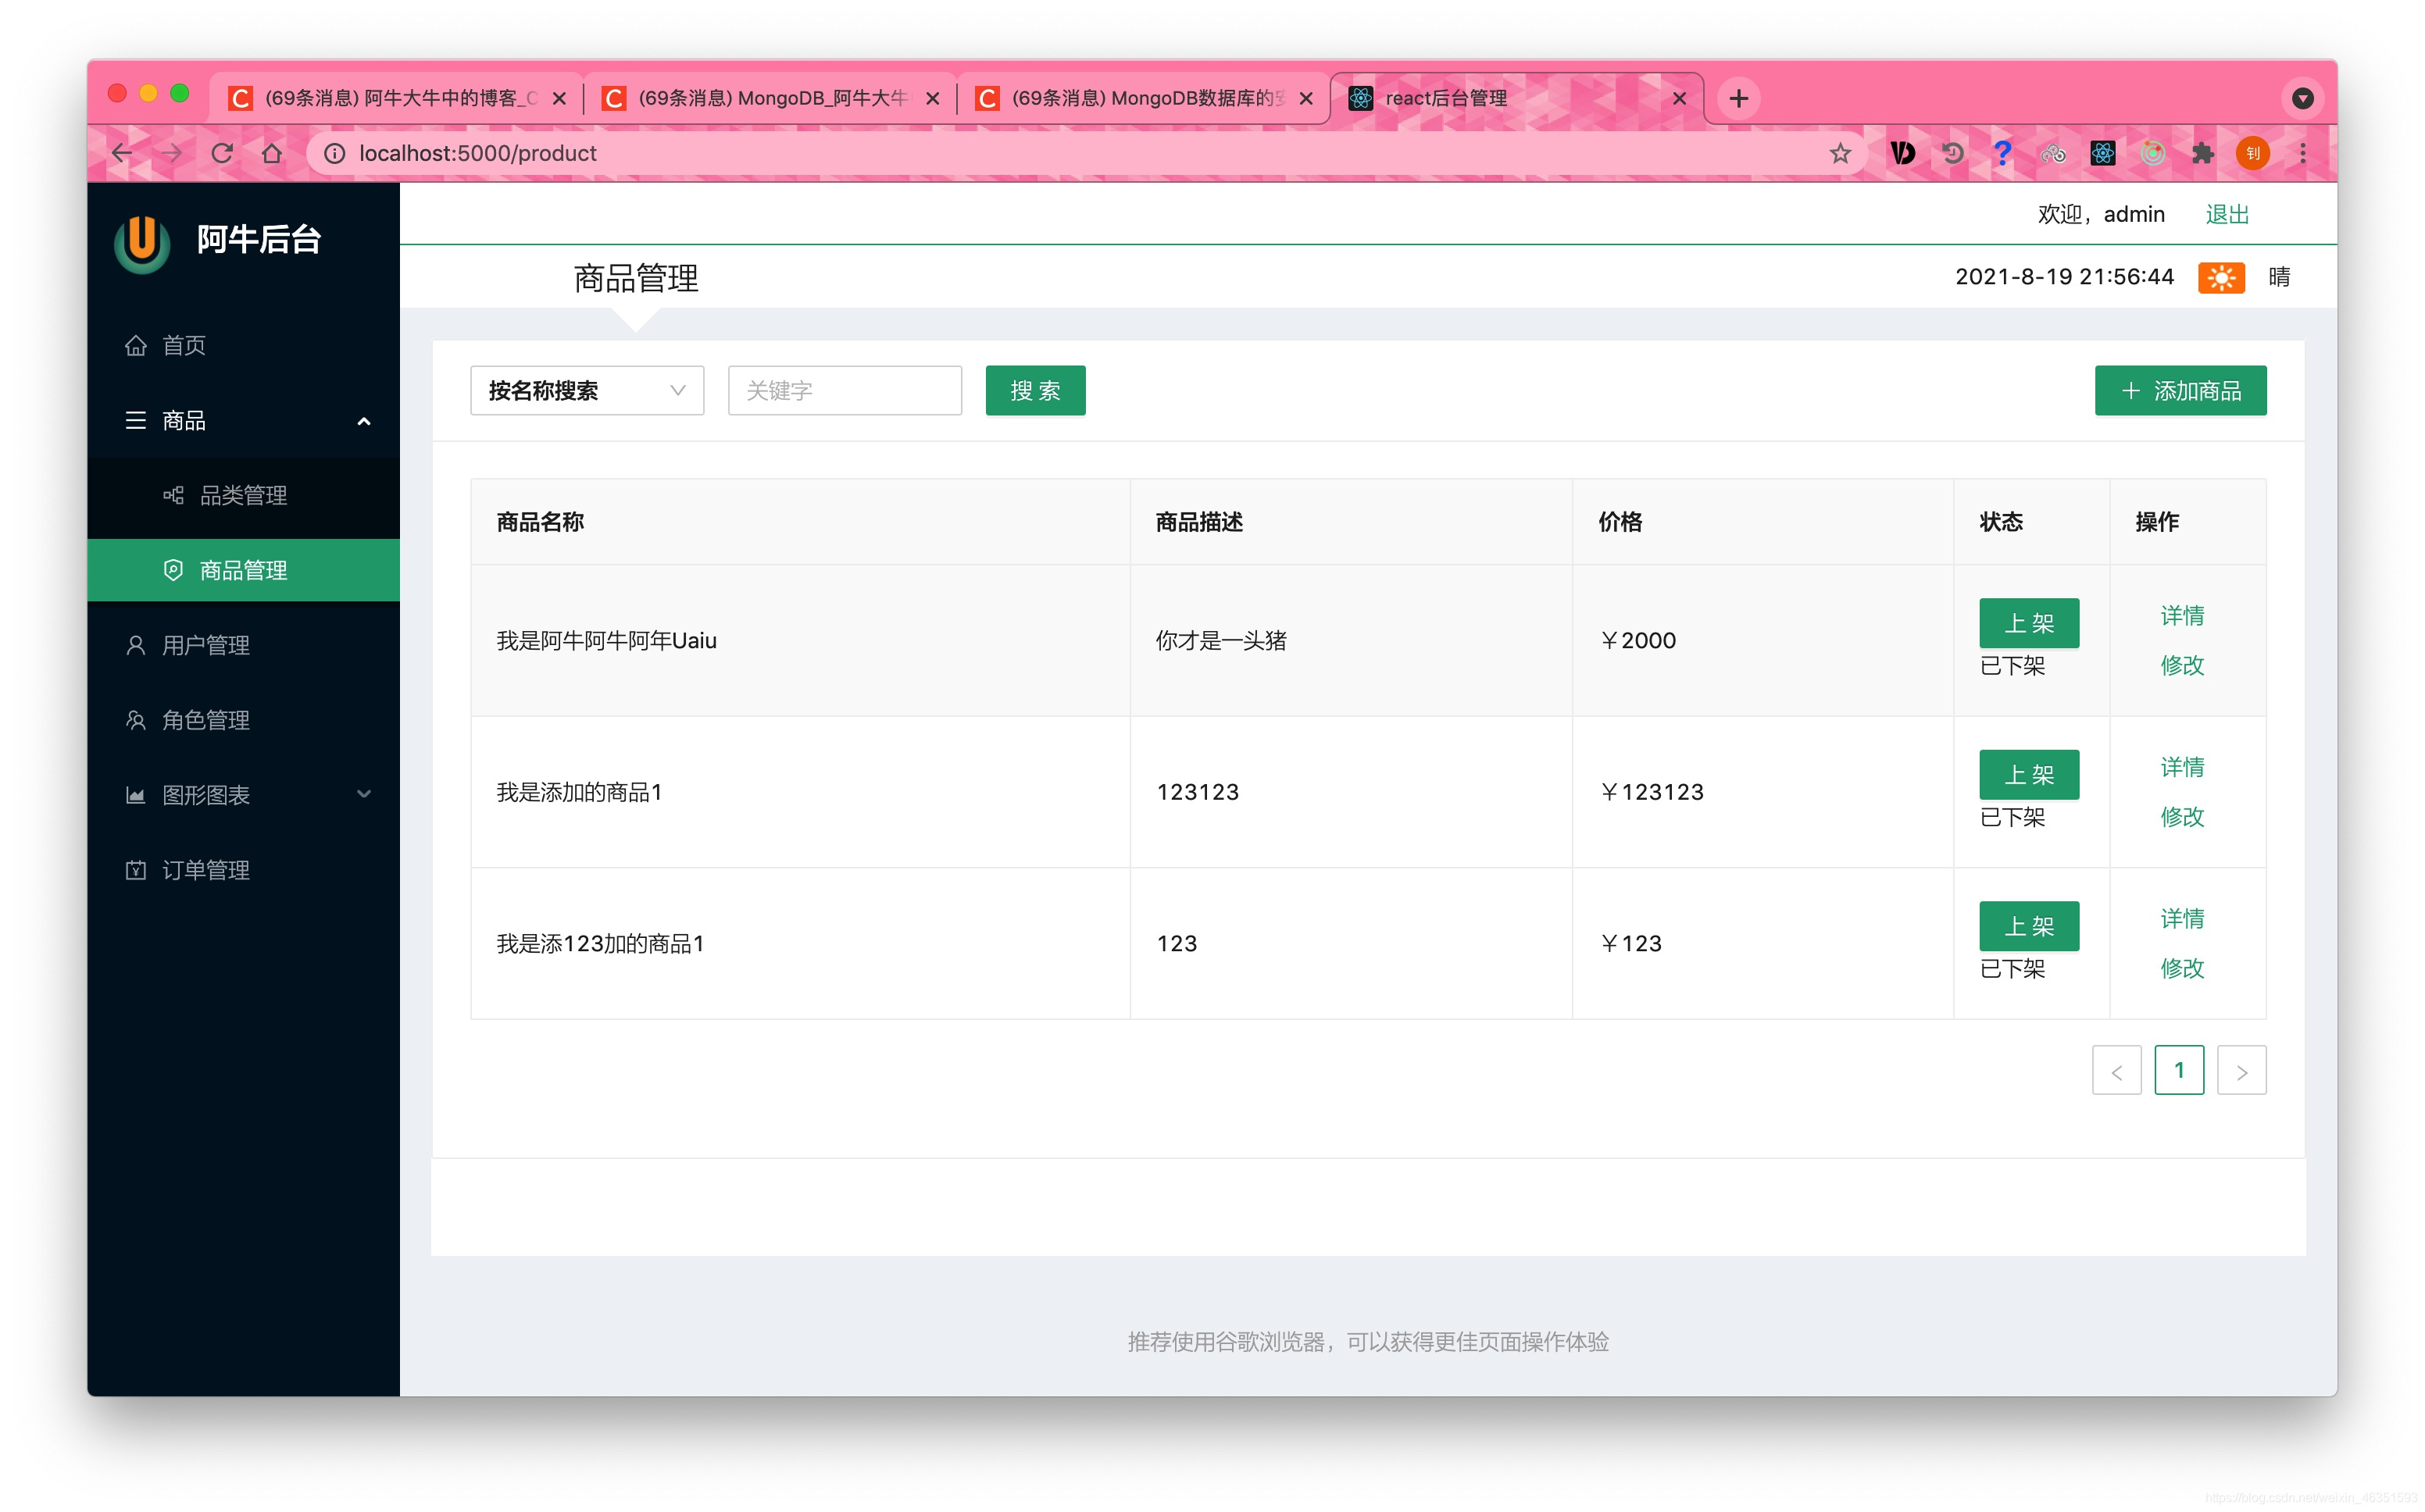Click the first black extension icon
This screenshot has width=2425, height=1512.
tap(1902, 153)
